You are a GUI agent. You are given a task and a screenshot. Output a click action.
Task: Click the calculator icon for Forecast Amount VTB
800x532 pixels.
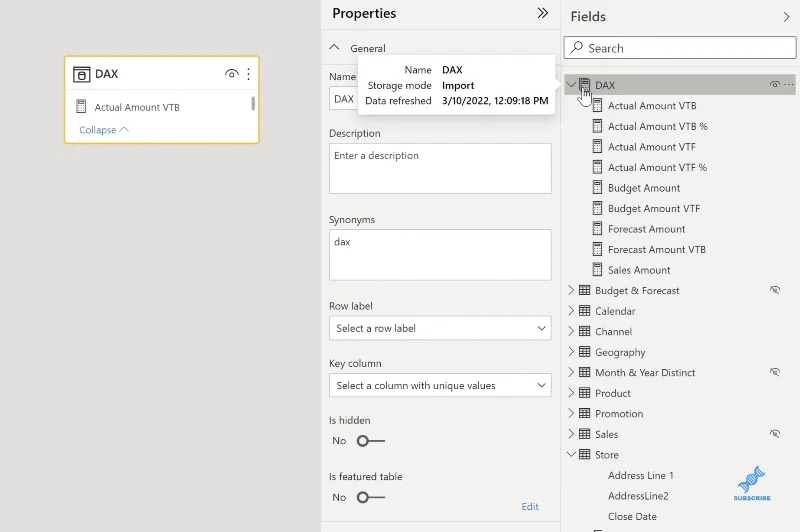597,249
